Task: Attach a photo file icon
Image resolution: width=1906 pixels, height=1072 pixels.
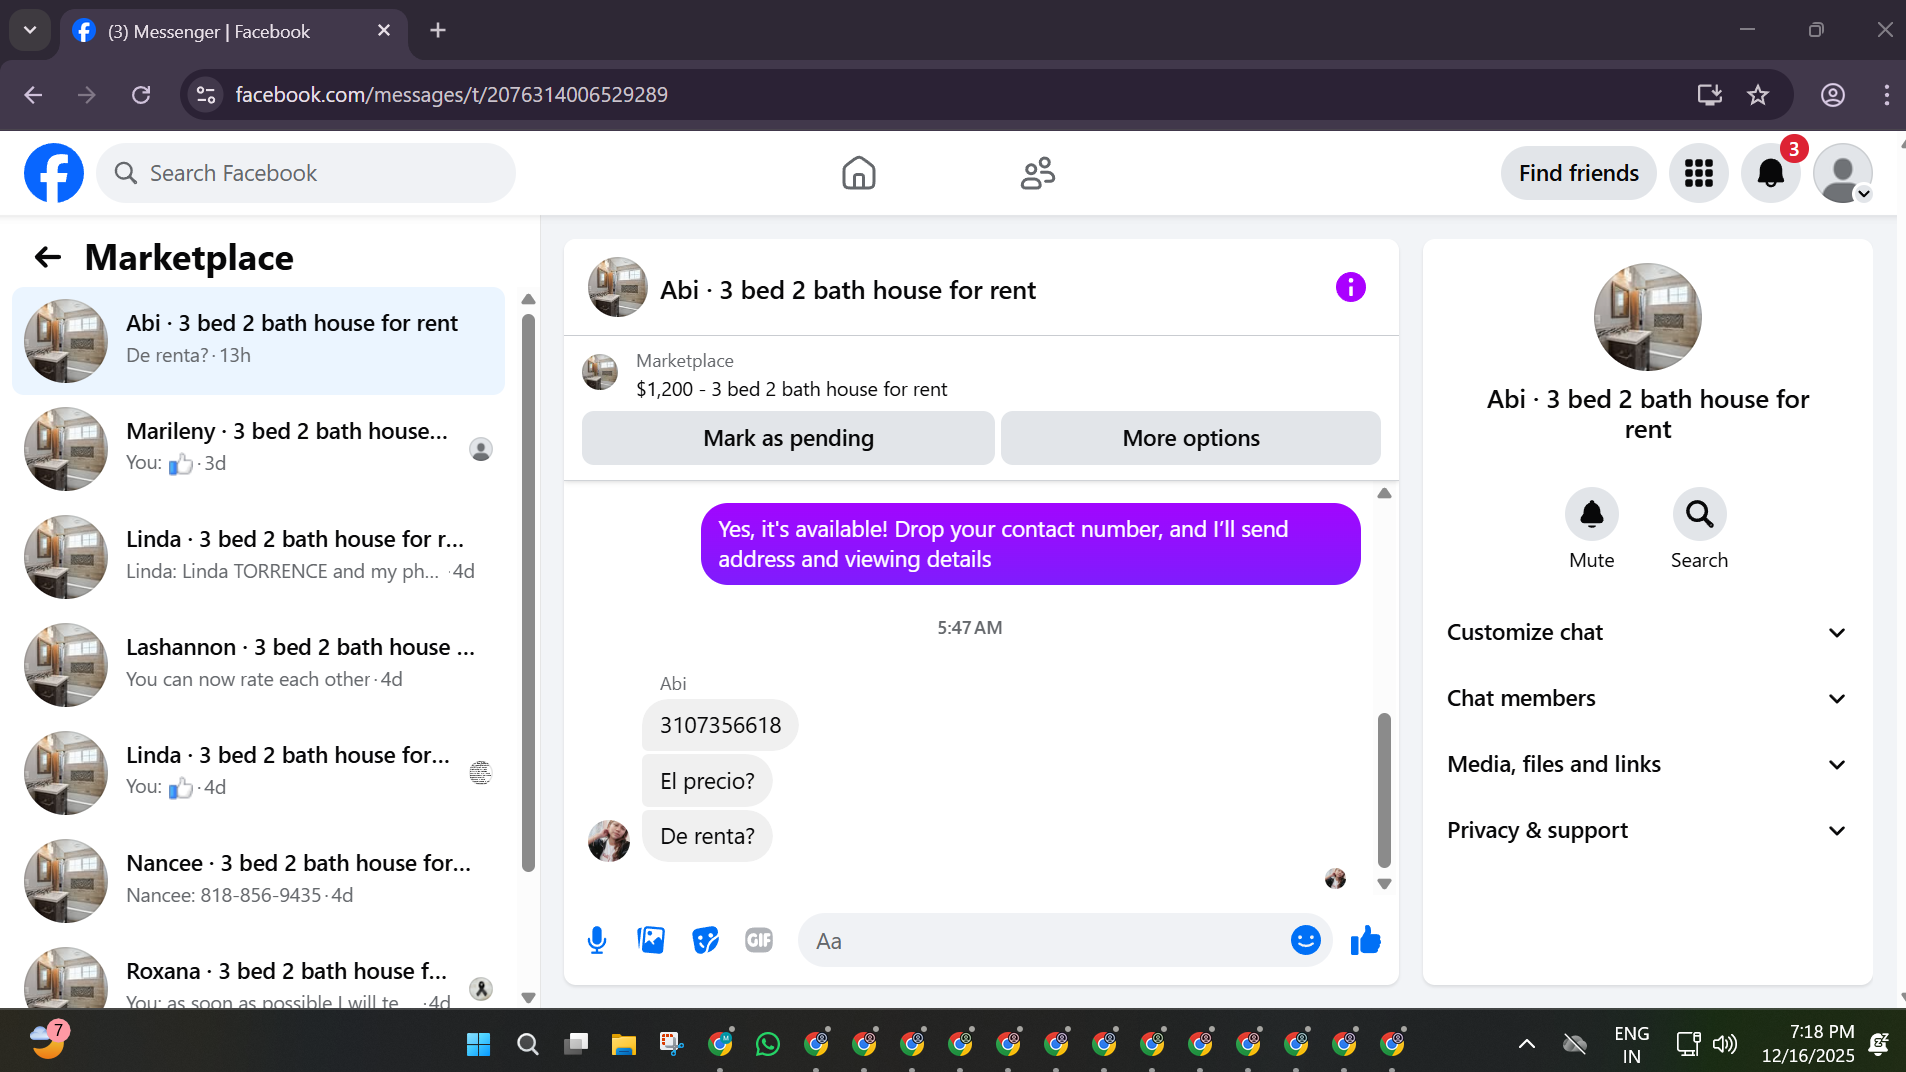Action: 651,940
